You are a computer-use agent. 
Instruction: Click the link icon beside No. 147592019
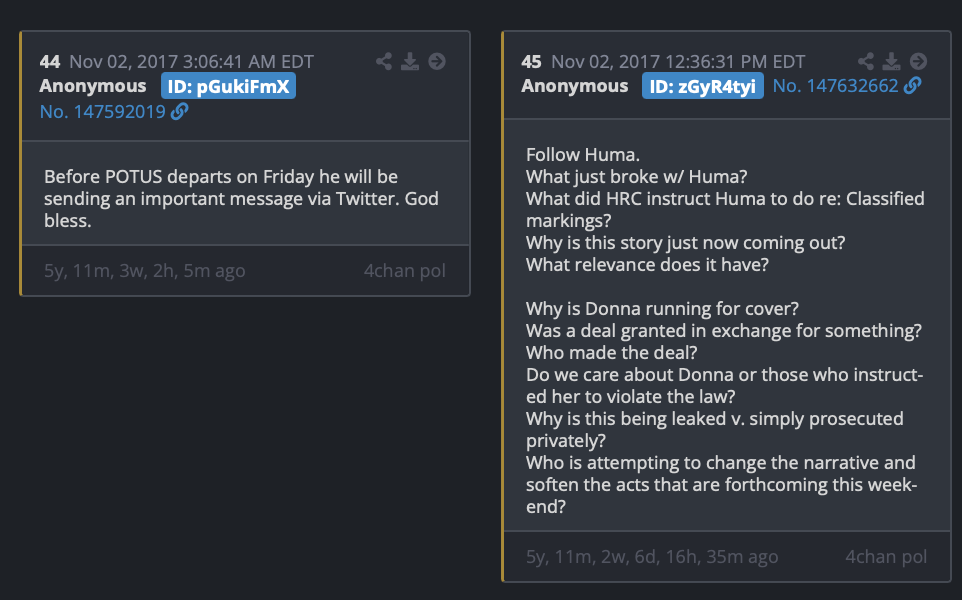(x=180, y=112)
